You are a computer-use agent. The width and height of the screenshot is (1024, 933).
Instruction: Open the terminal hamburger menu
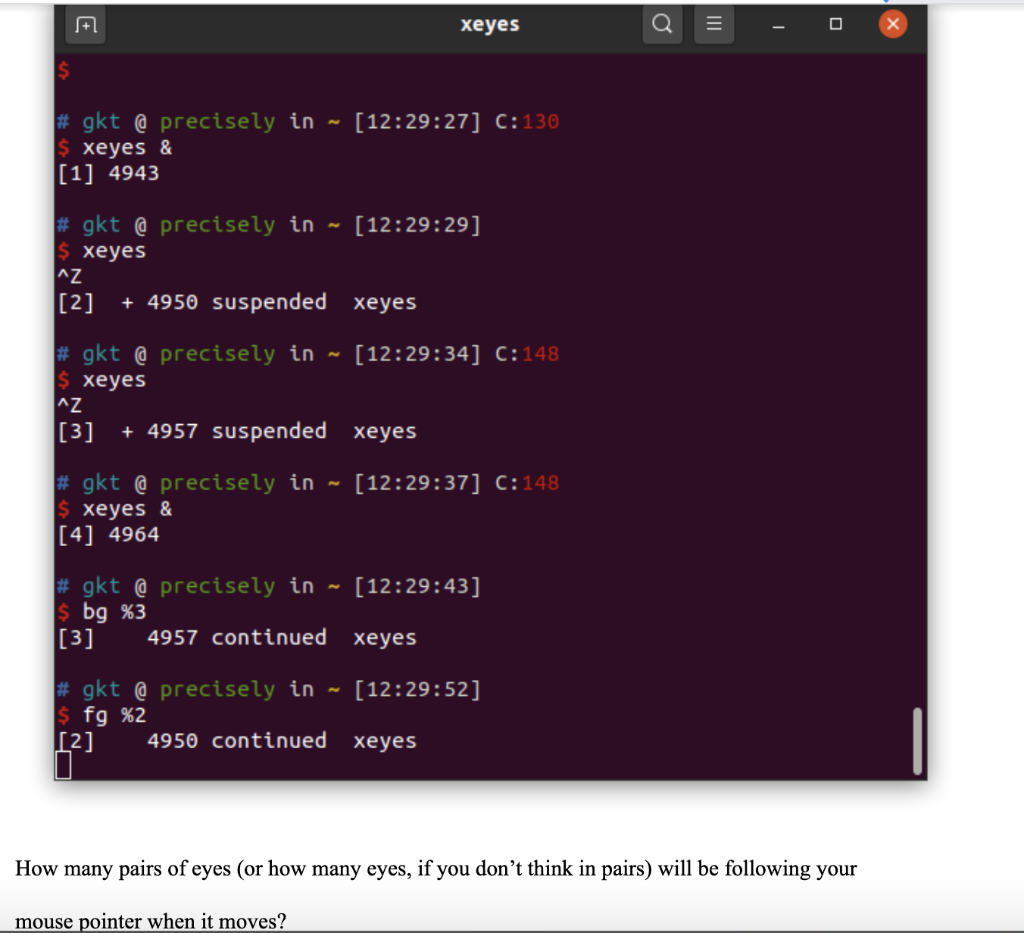pyautogui.click(x=714, y=24)
